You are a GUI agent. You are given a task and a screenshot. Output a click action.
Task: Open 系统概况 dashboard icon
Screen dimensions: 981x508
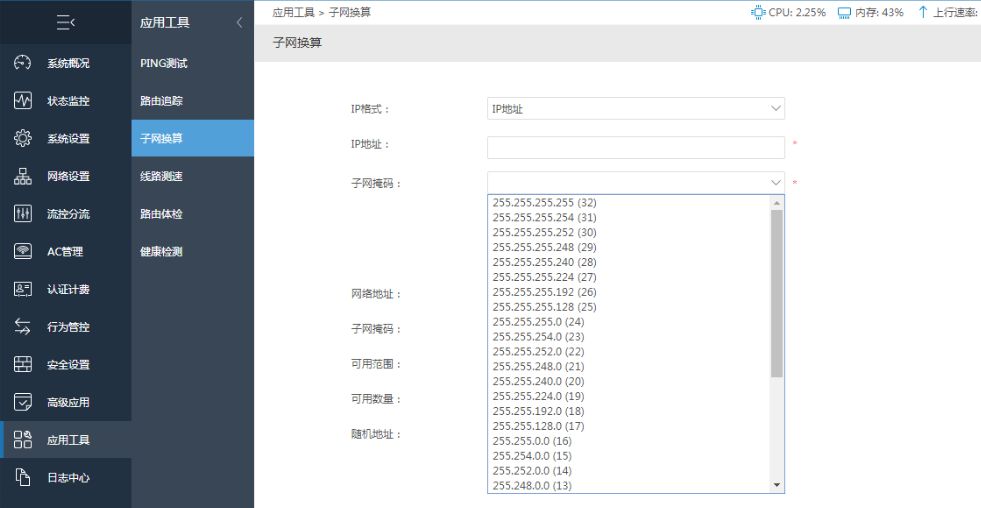[x=23, y=63]
